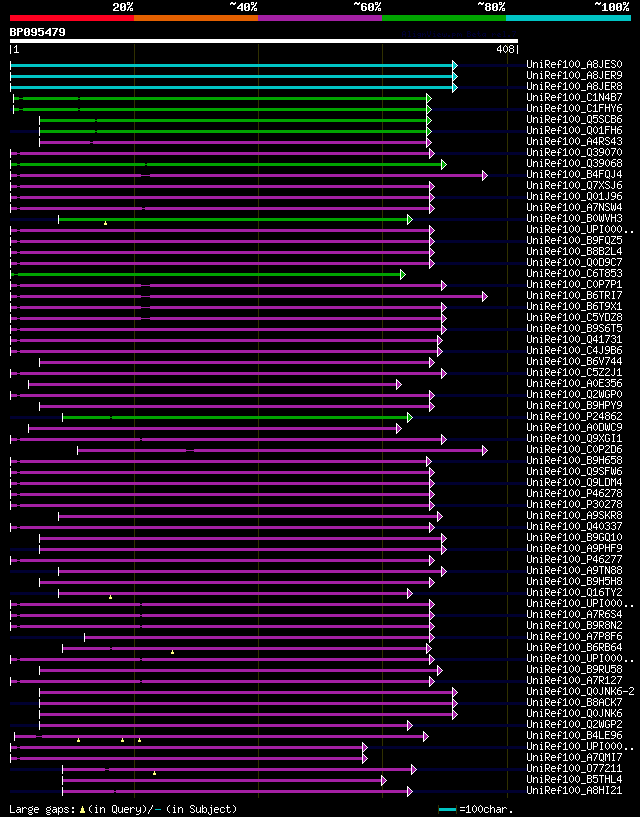640x817 pixels.
Task: Select the UniRef100_C0P2D6 label
Action: click(574, 450)
